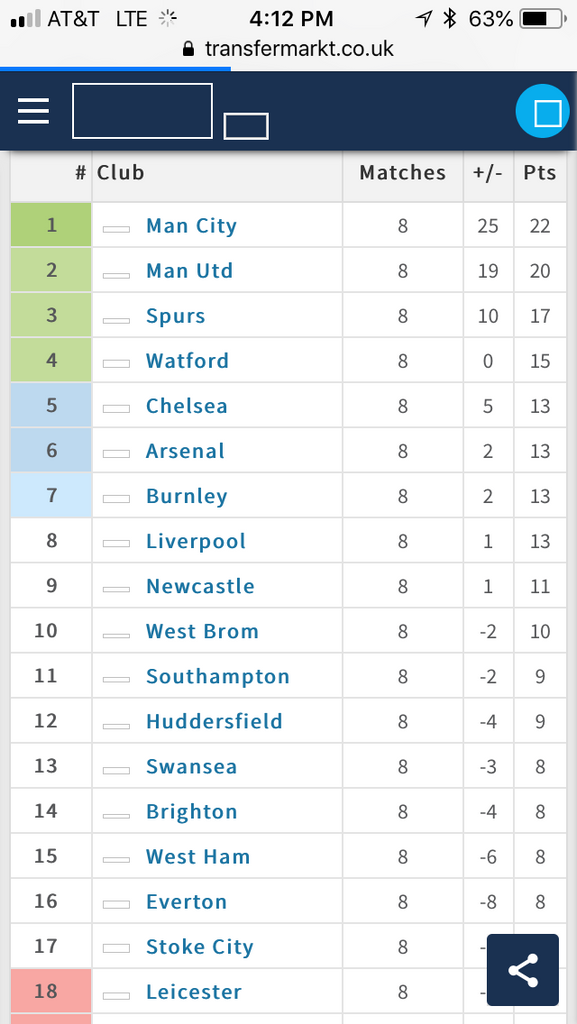Tap the Transfermarkt logo placeholder in the header
Viewport: 577px width, 1024px height.
coord(142,111)
